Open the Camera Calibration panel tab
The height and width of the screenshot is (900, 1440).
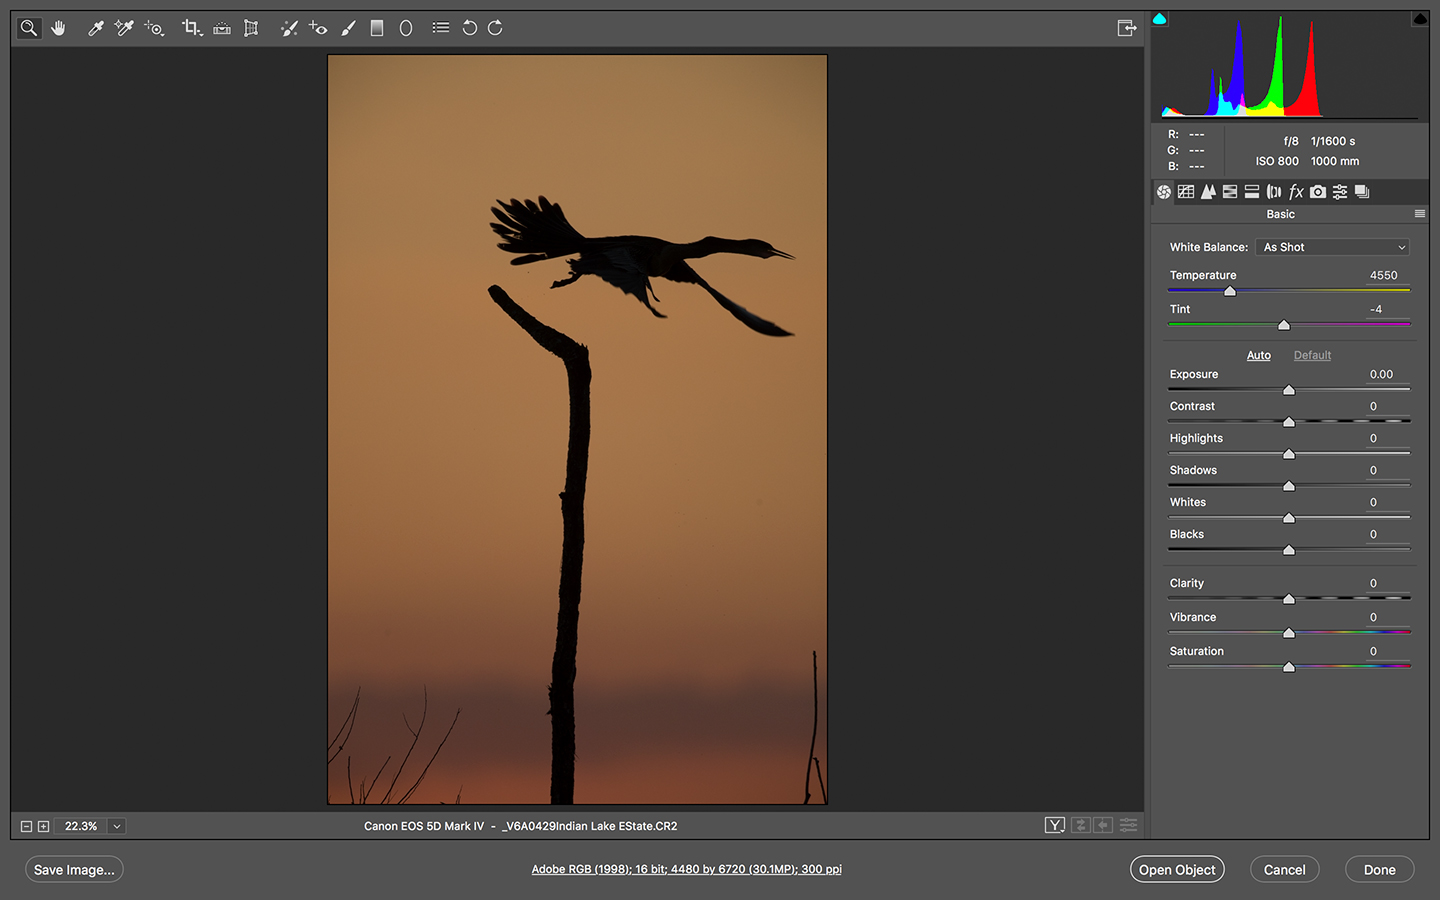pyautogui.click(x=1318, y=192)
